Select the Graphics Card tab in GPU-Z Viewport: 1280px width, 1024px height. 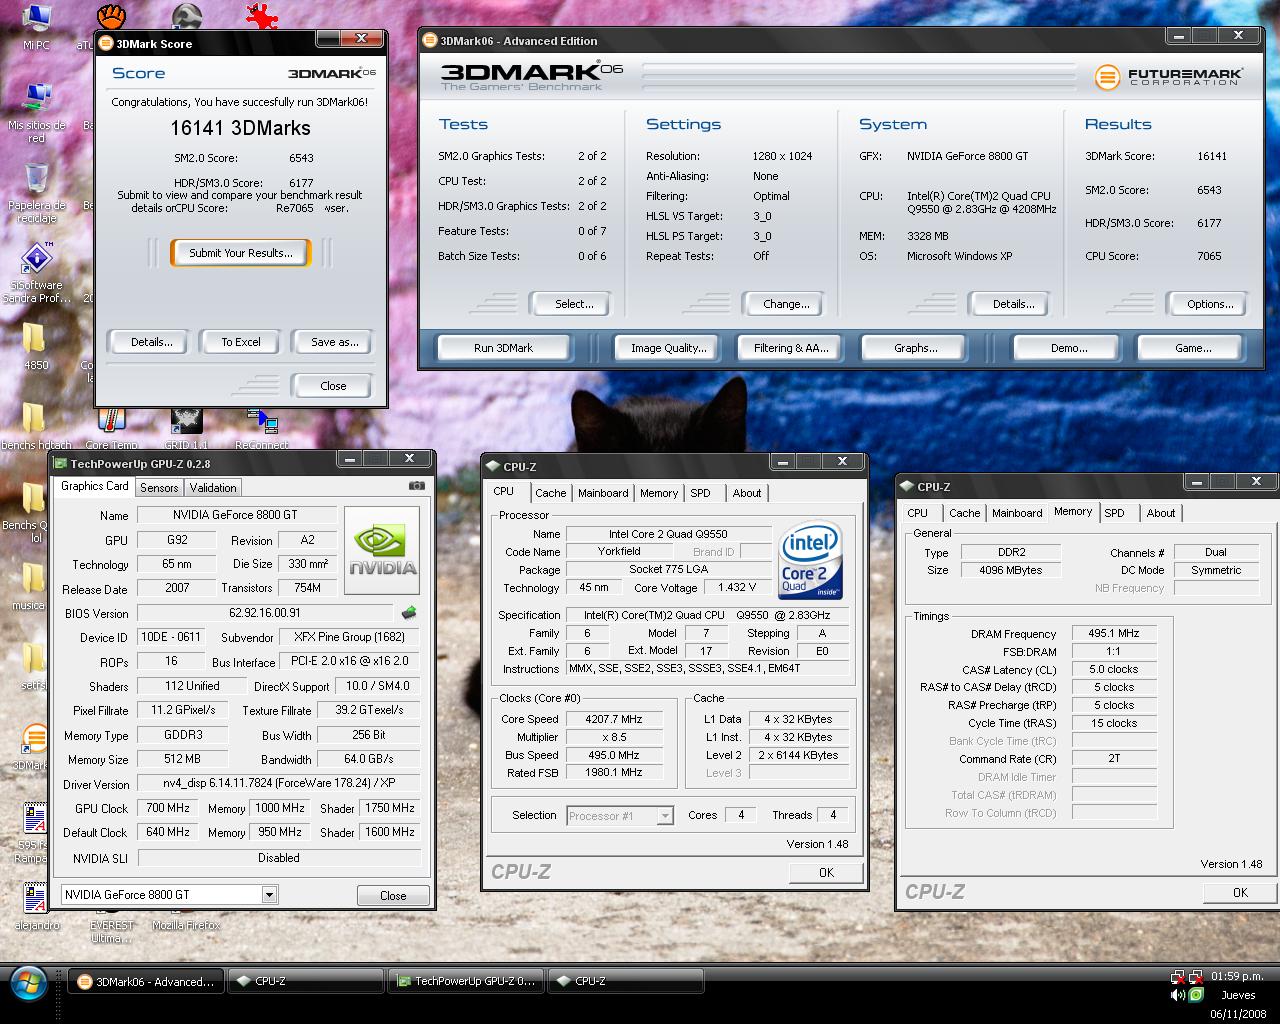point(94,486)
